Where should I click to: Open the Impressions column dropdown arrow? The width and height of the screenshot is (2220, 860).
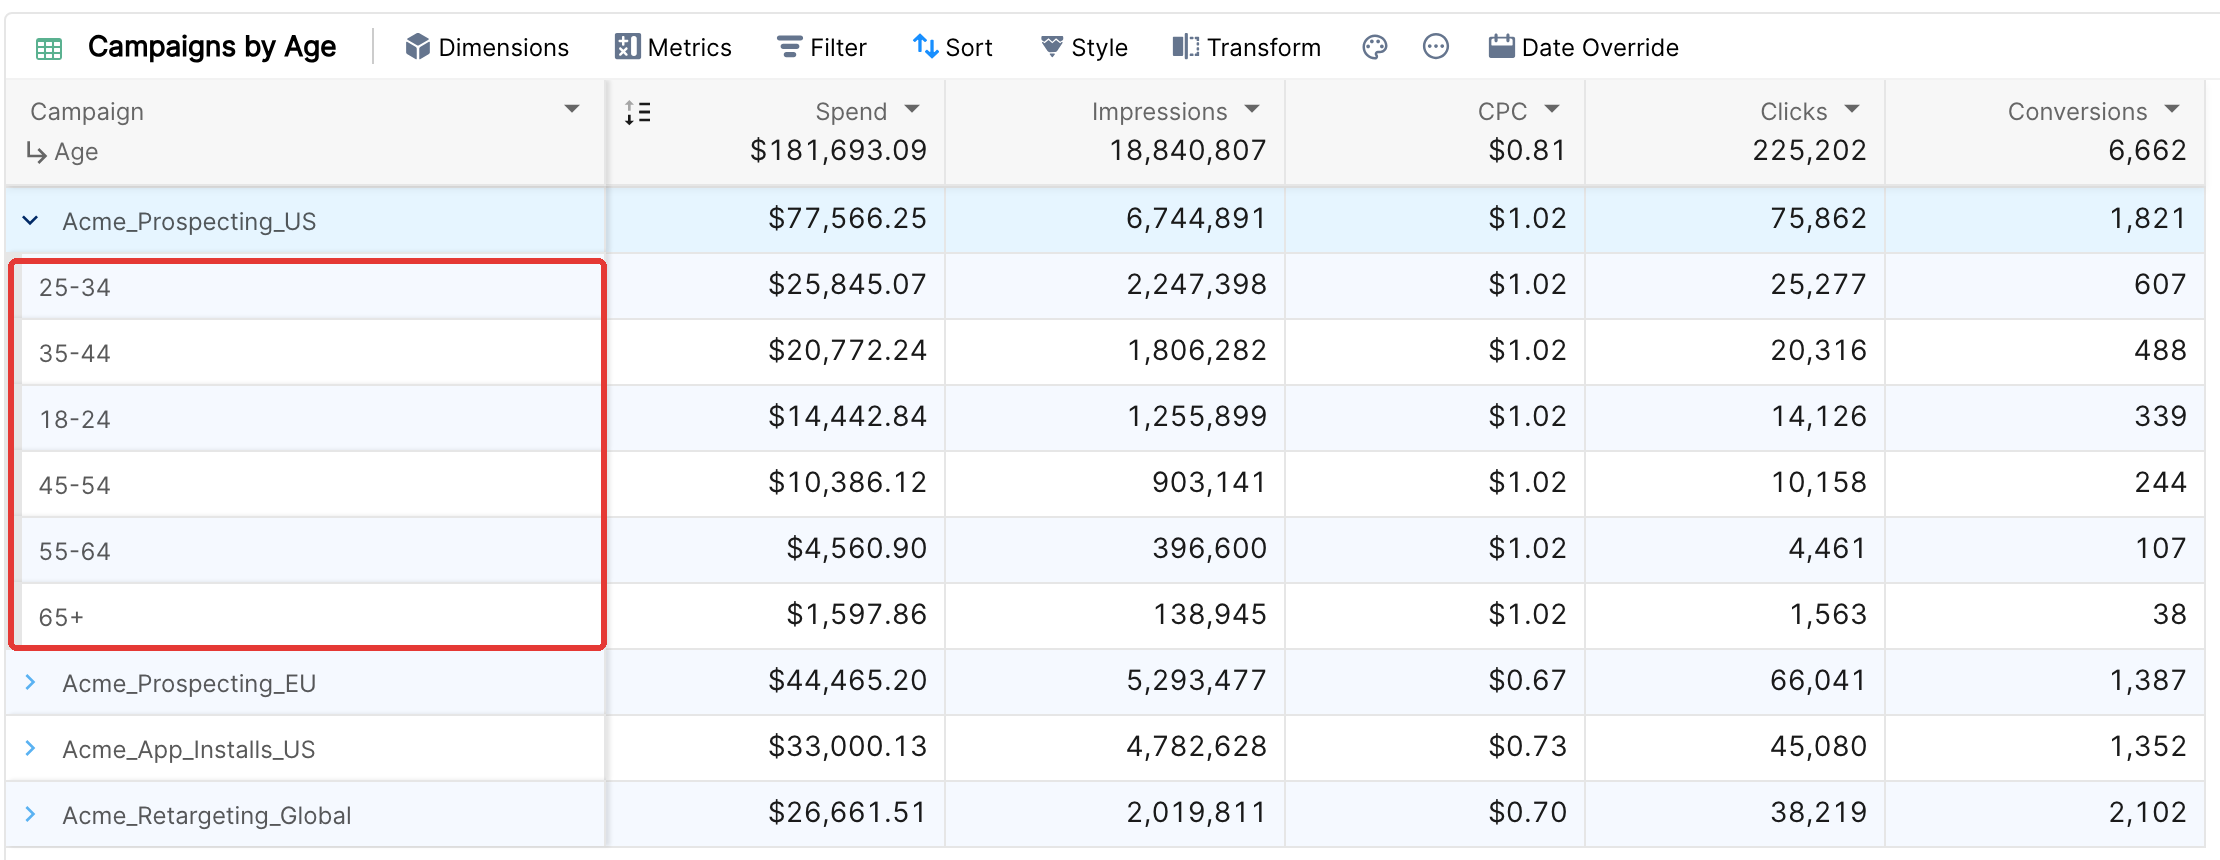click(1252, 109)
